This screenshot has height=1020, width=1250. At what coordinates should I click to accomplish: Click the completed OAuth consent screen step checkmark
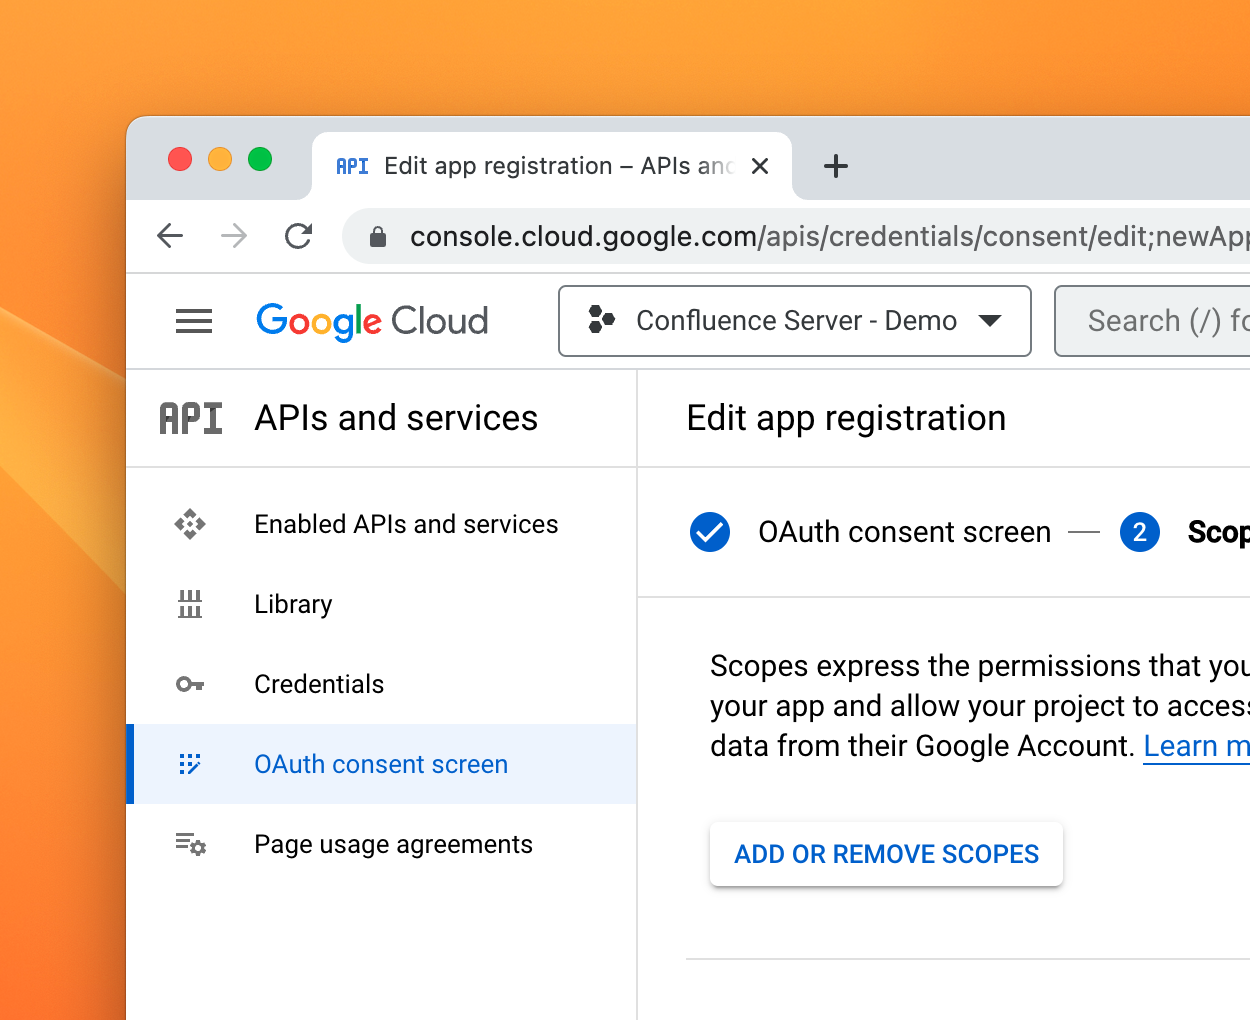[710, 532]
